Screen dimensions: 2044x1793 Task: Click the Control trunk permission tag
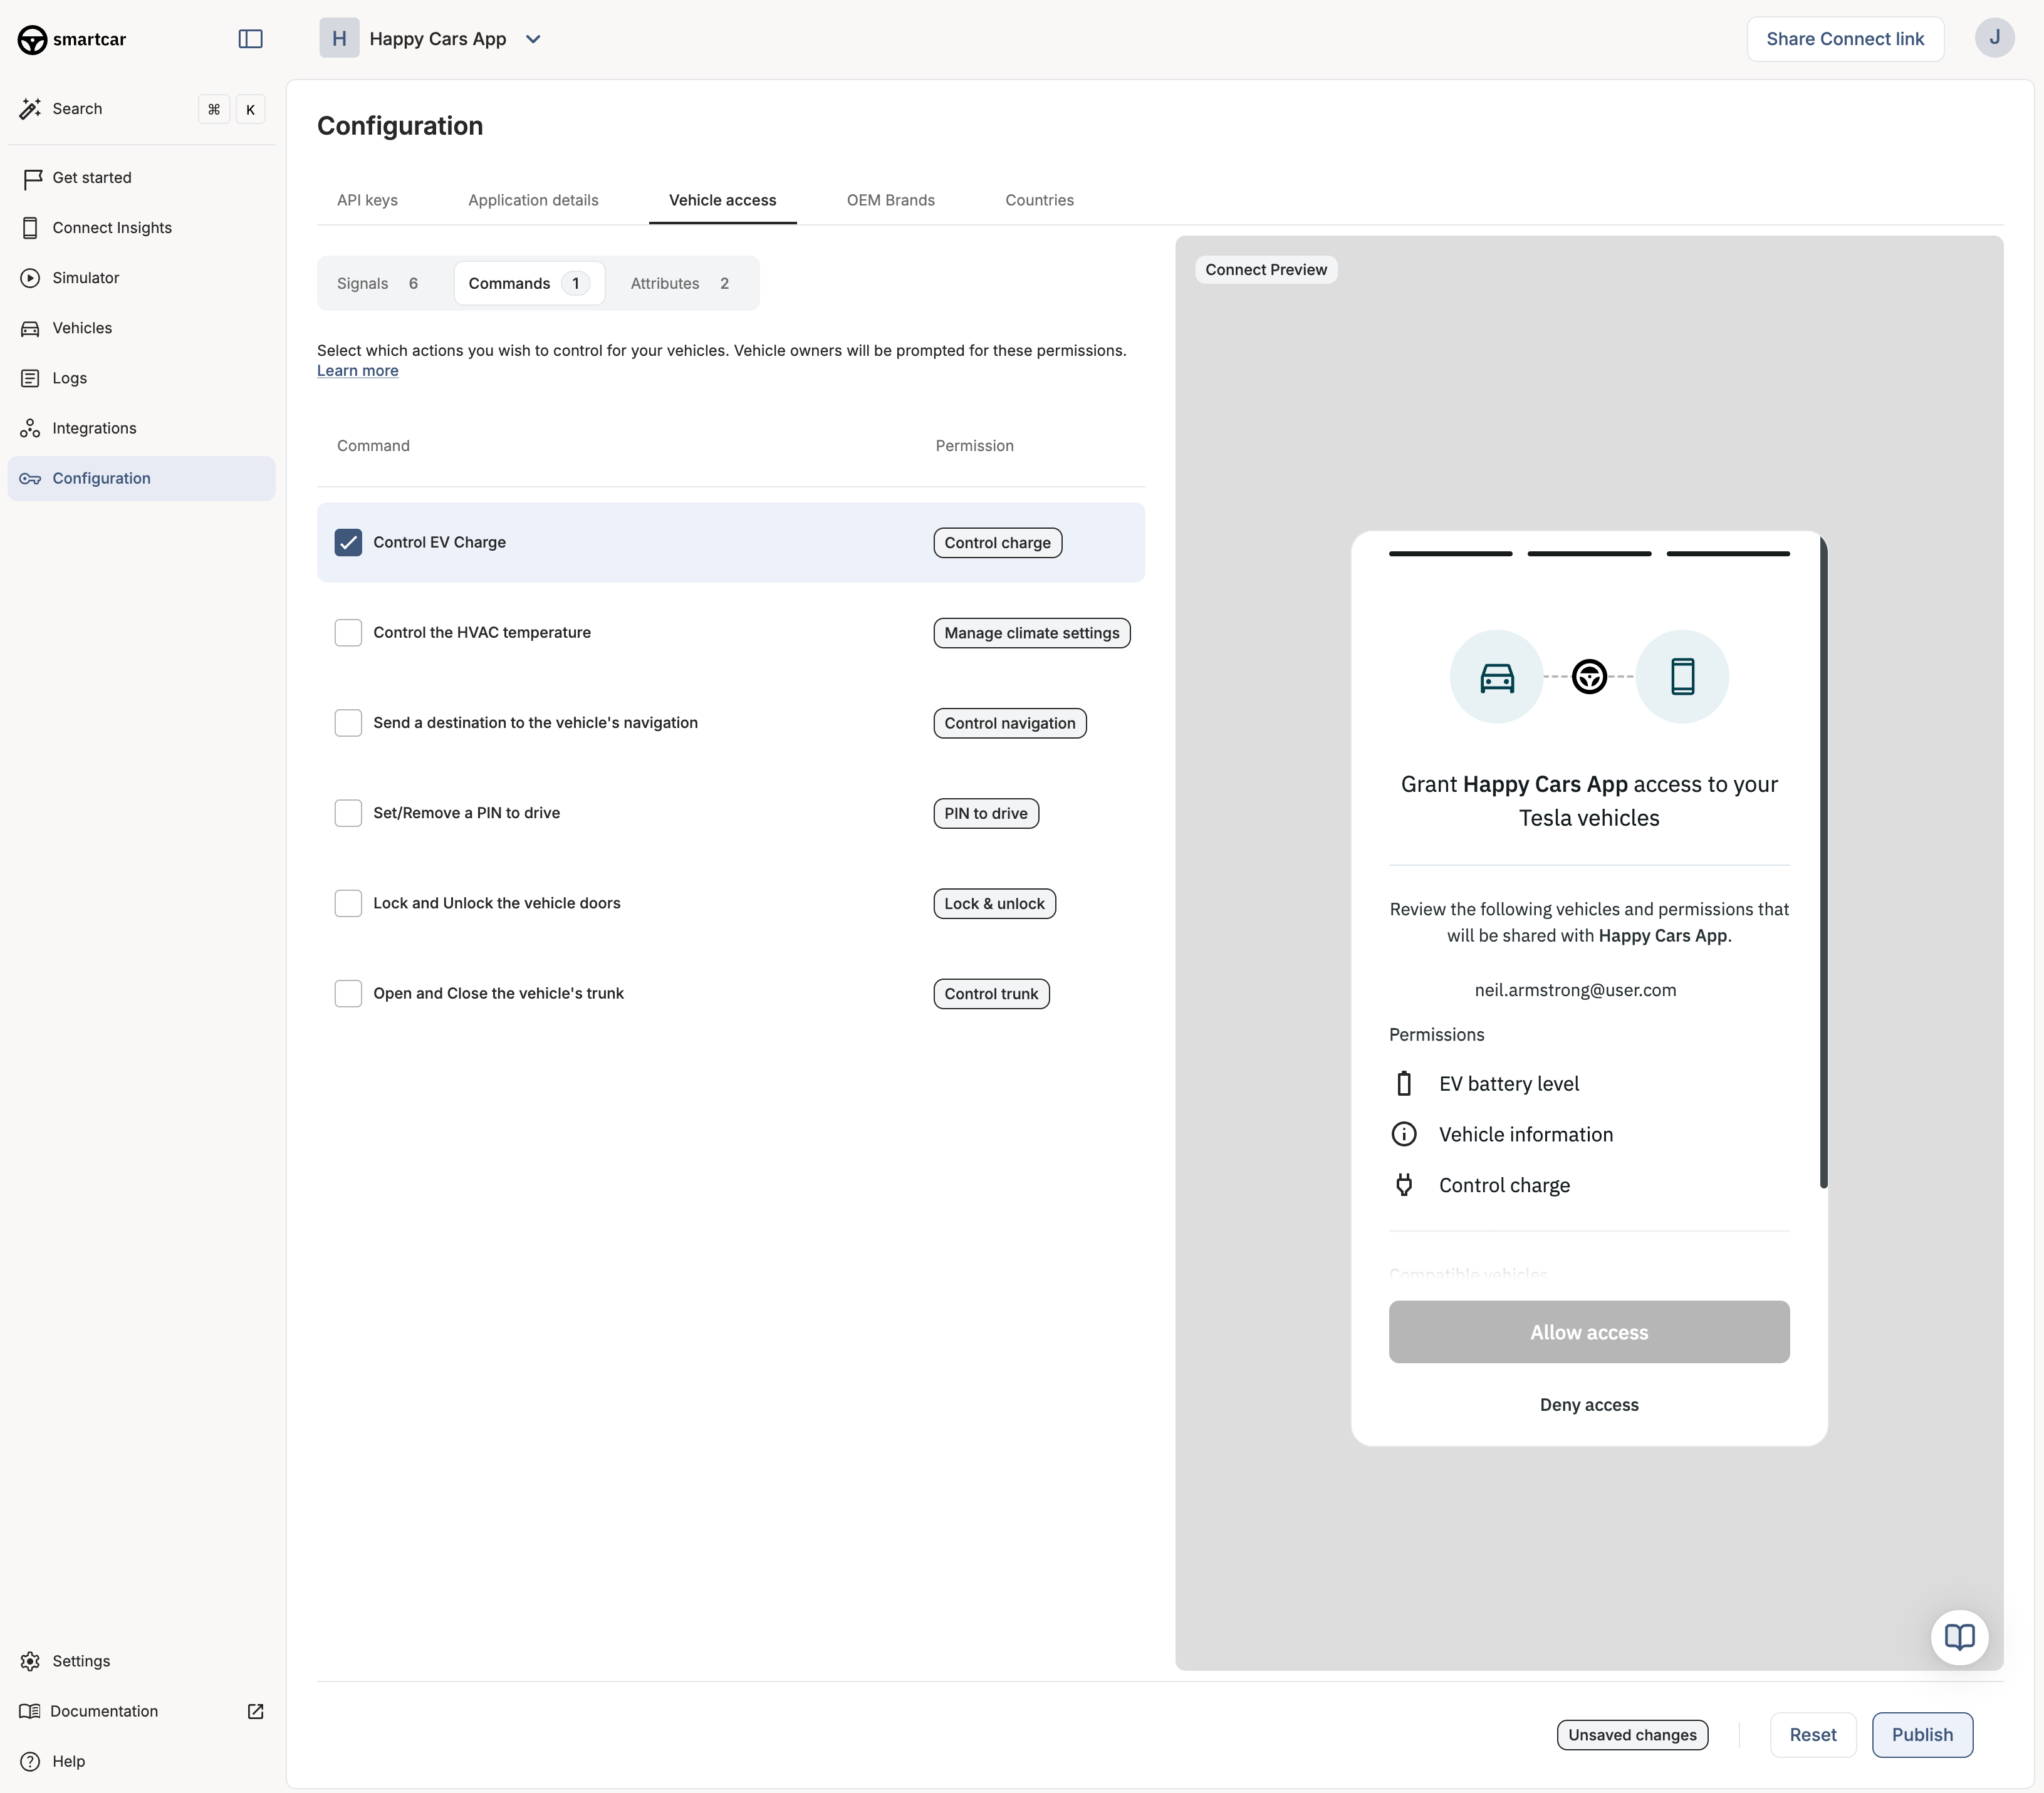click(991, 993)
